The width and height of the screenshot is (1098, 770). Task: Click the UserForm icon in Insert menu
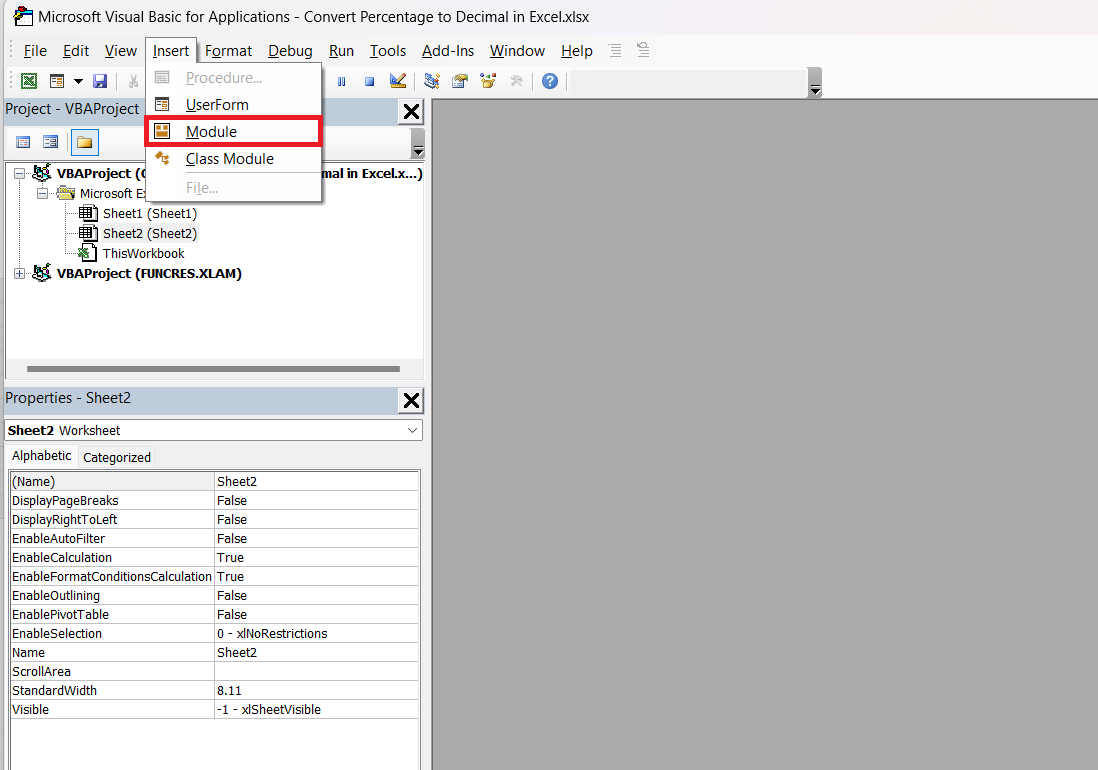click(x=162, y=104)
